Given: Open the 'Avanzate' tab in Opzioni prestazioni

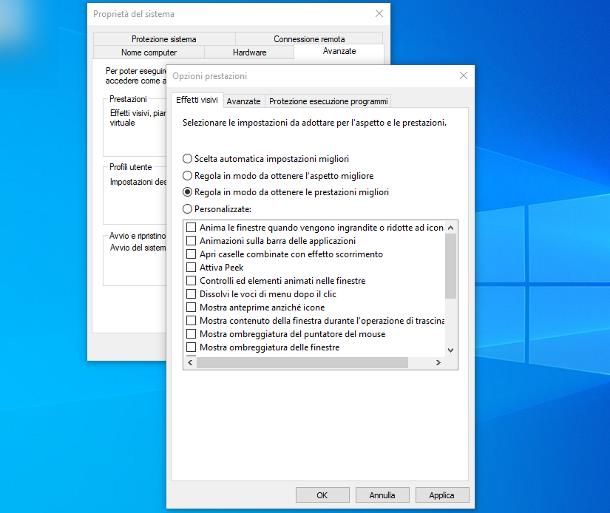Looking at the screenshot, I should tap(244, 101).
